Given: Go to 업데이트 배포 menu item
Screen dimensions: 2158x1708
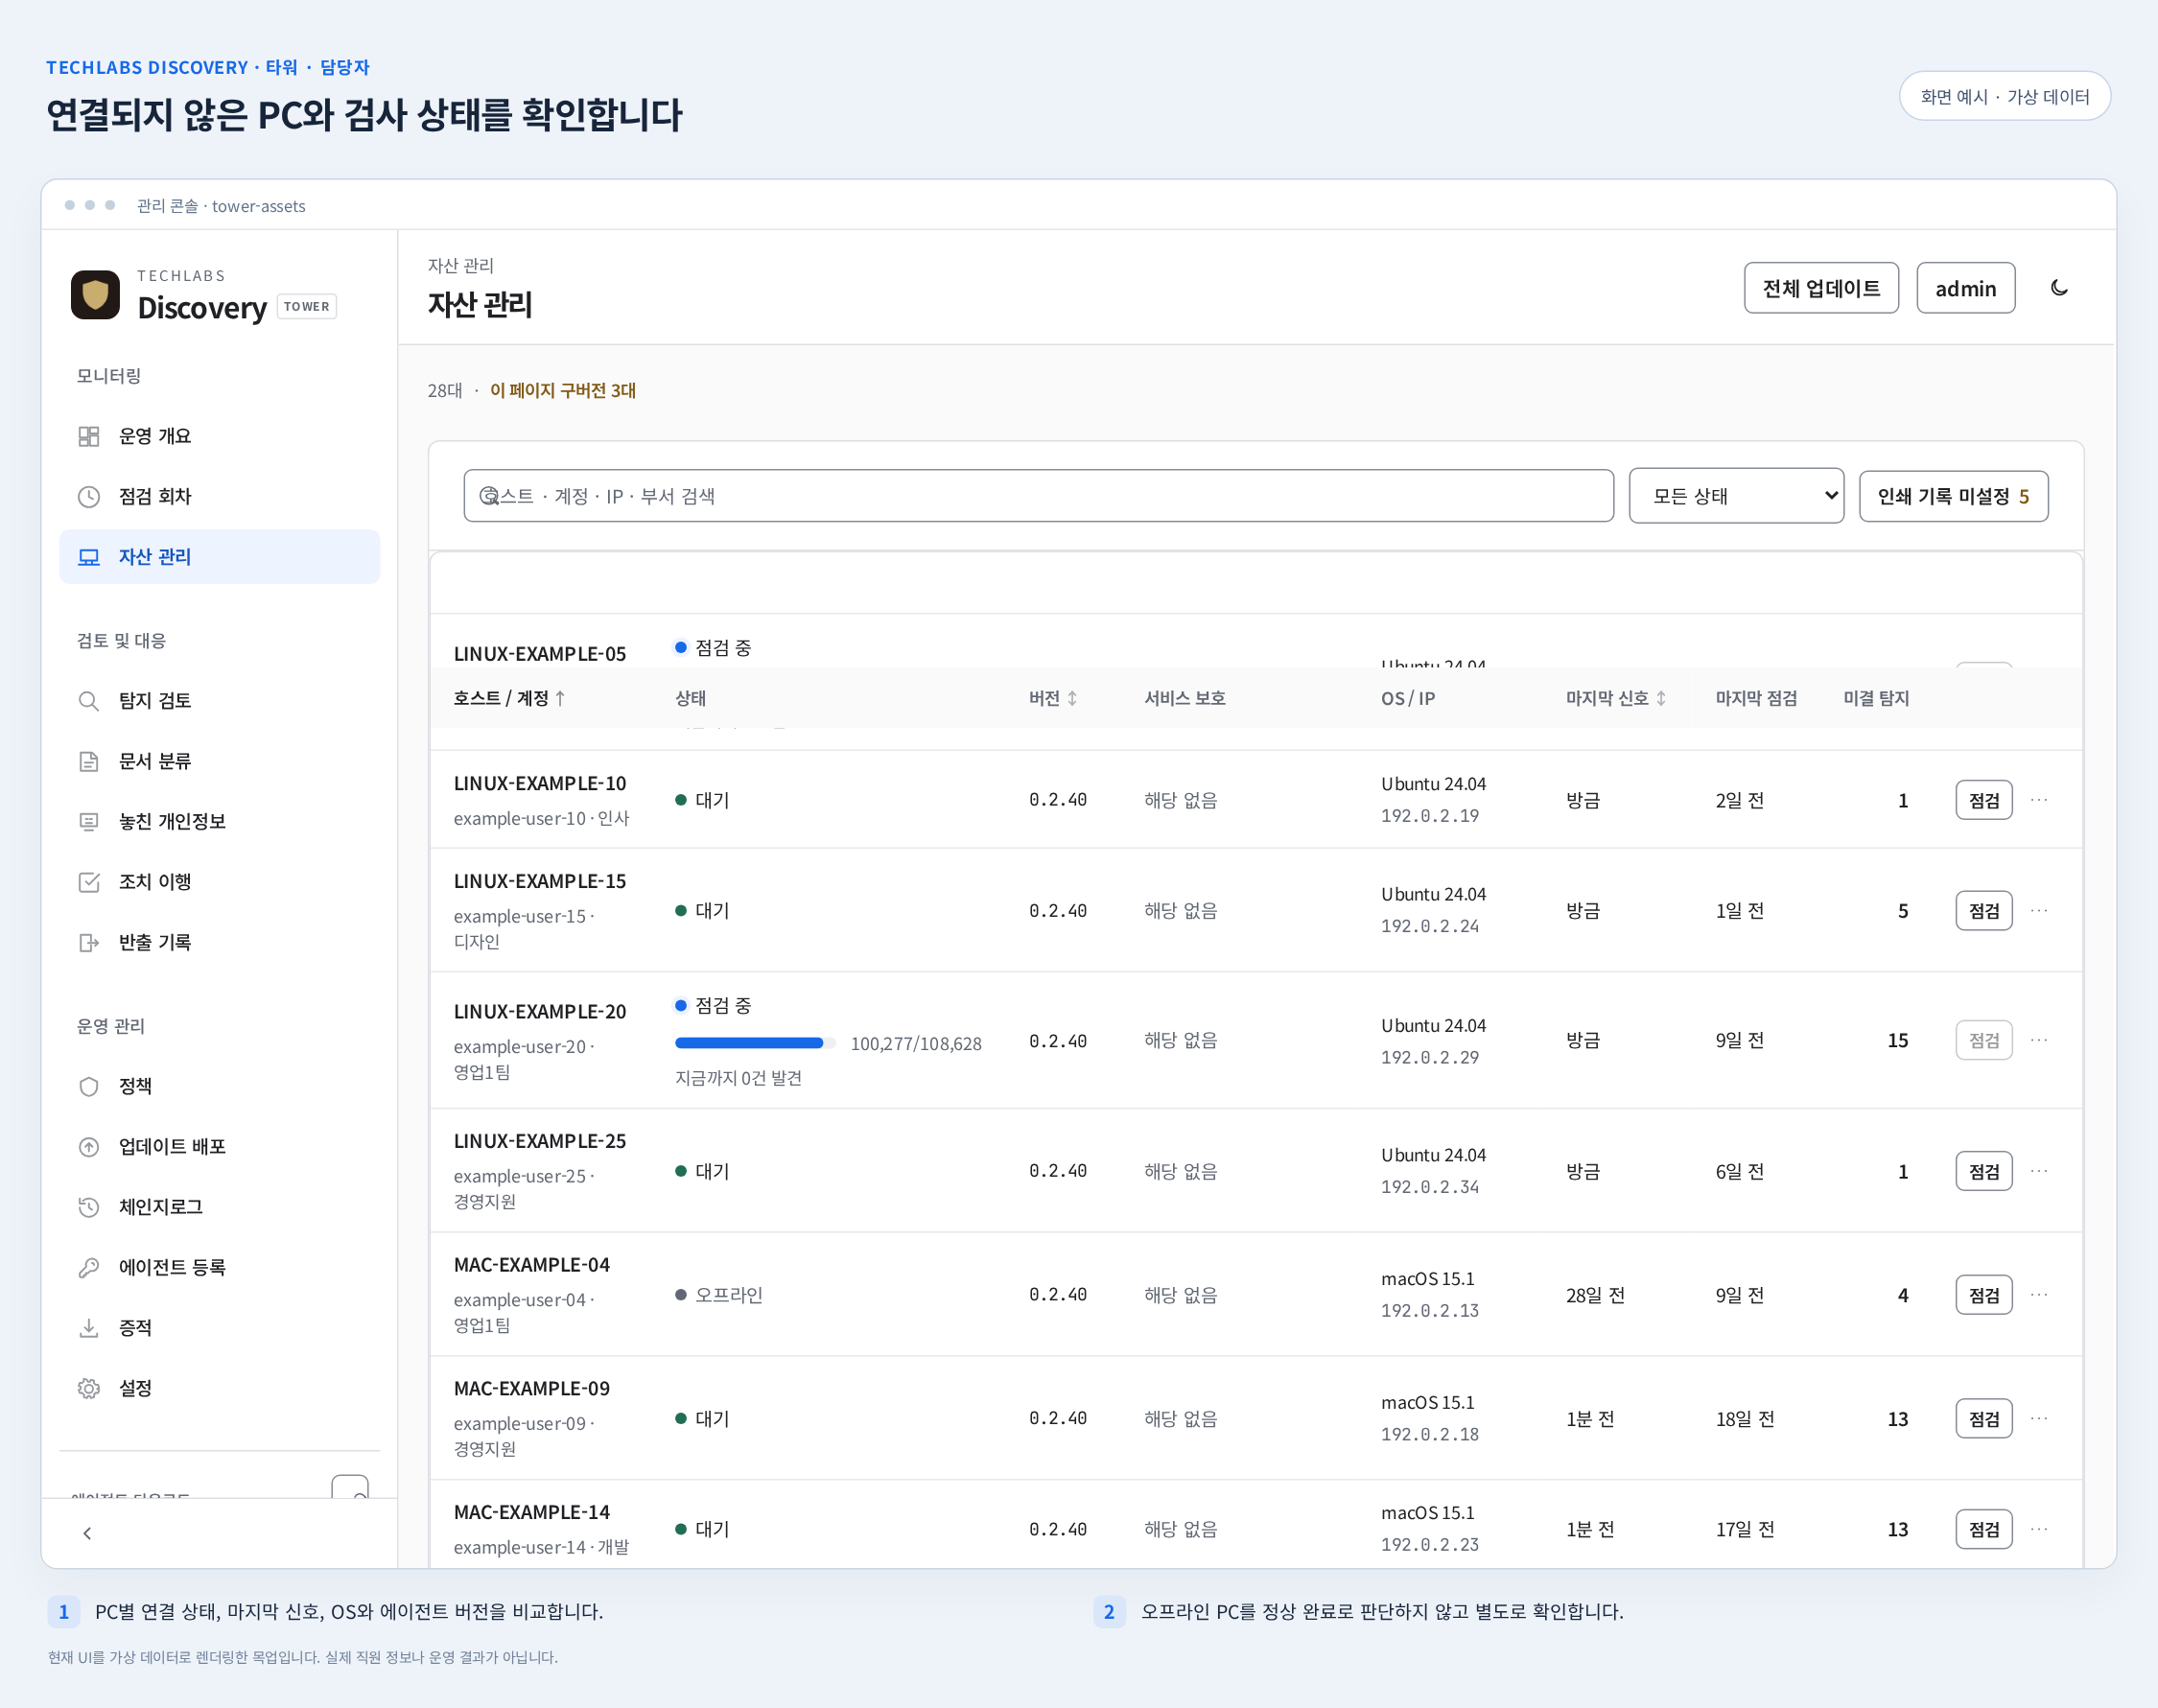Looking at the screenshot, I should [x=219, y=1147].
